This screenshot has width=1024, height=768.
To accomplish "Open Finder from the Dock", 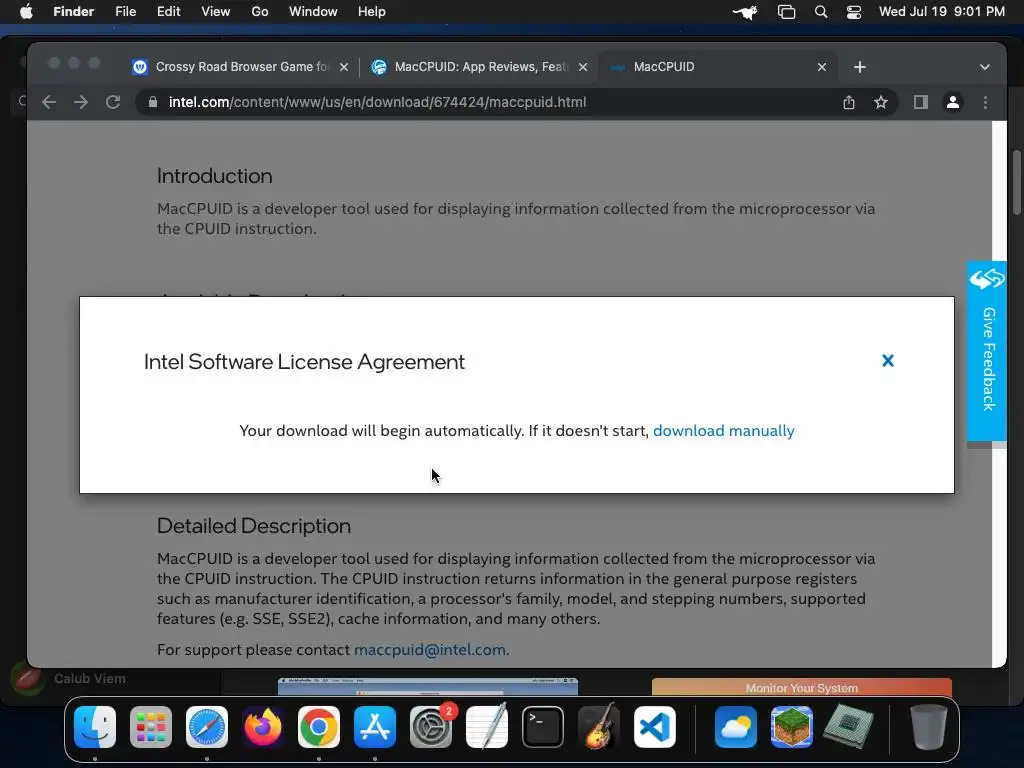I will coord(95,727).
